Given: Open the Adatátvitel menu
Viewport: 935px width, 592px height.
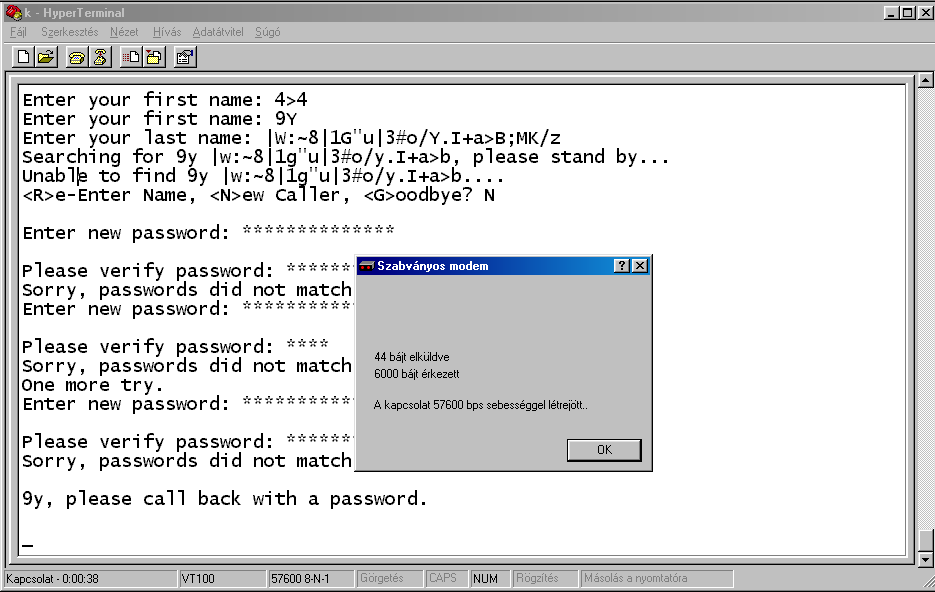Looking at the screenshot, I should (x=218, y=32).
